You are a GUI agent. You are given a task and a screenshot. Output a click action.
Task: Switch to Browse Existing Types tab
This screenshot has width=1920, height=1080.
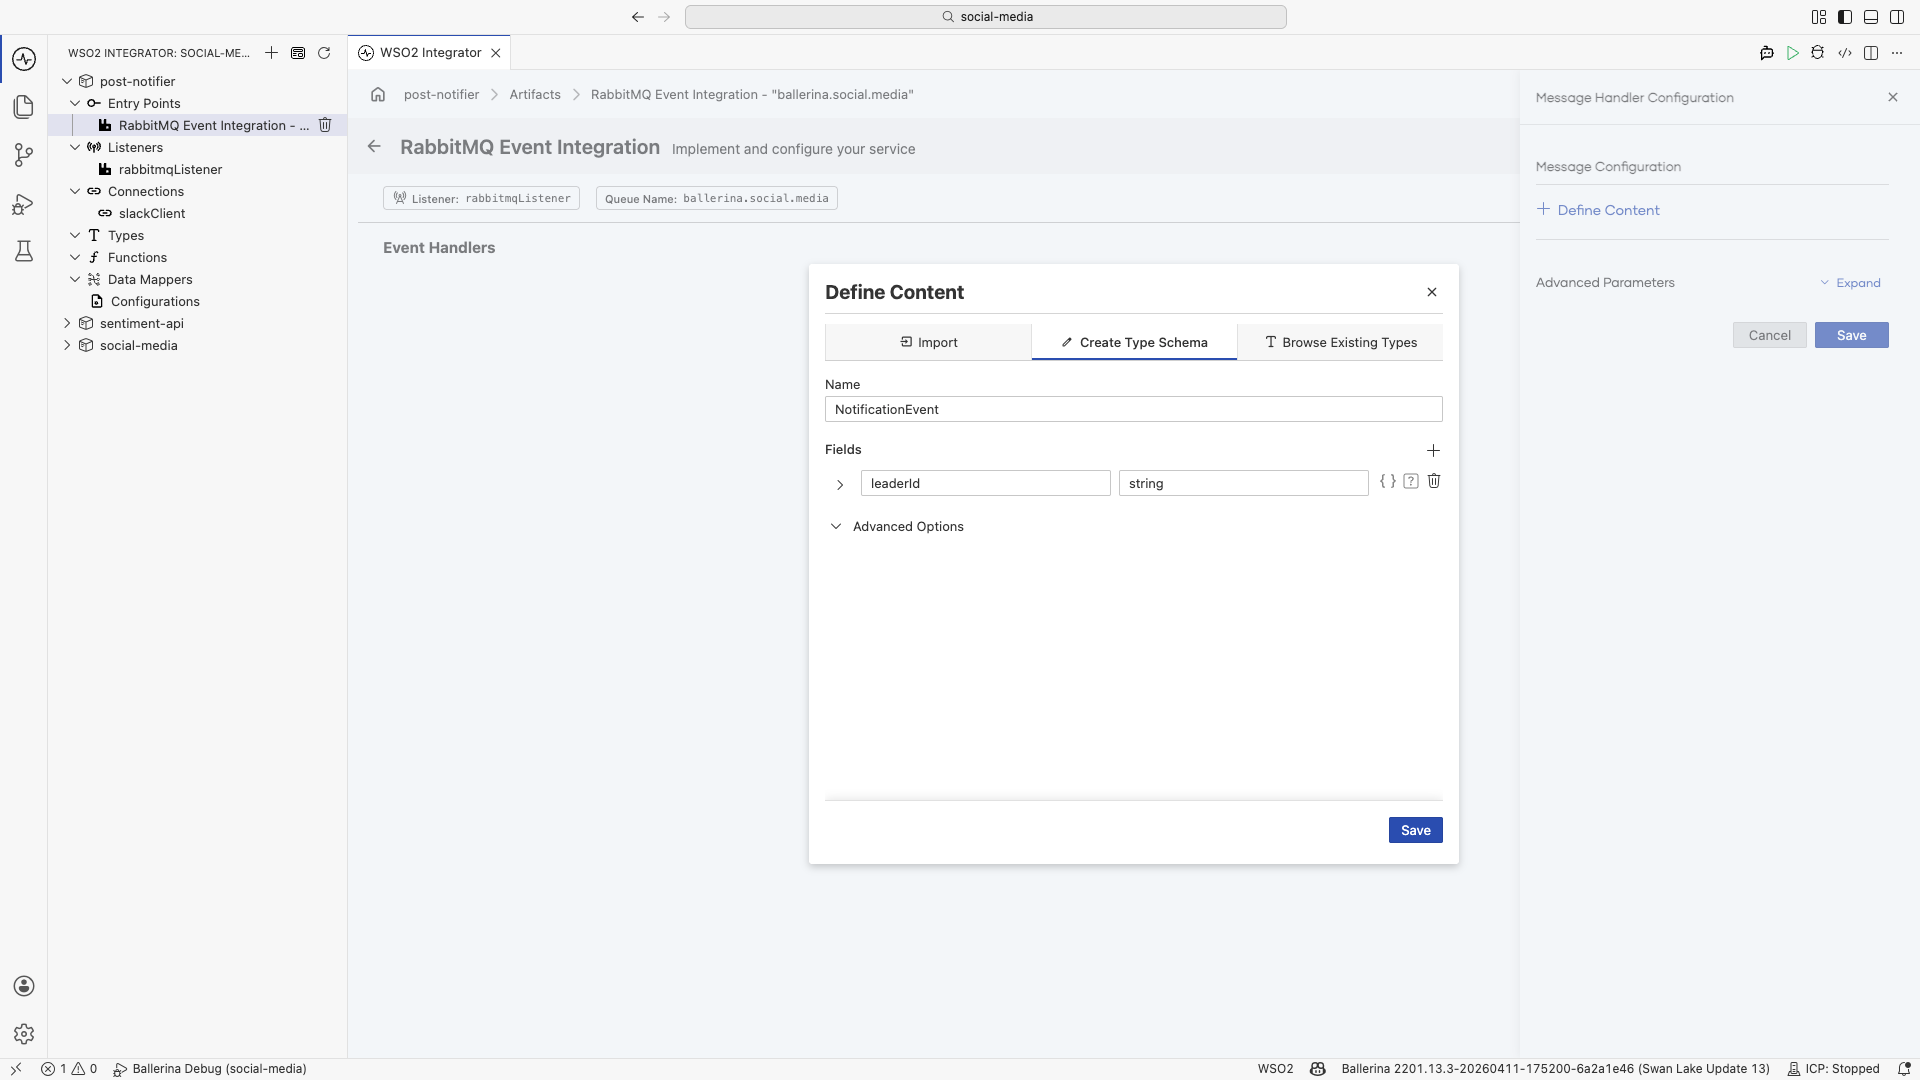pyautogui.click(x=1340, y=342)
